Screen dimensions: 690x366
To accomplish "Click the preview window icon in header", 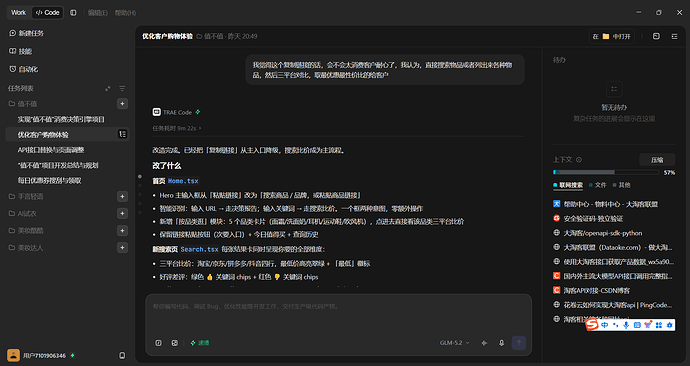I will coord(656,37).
